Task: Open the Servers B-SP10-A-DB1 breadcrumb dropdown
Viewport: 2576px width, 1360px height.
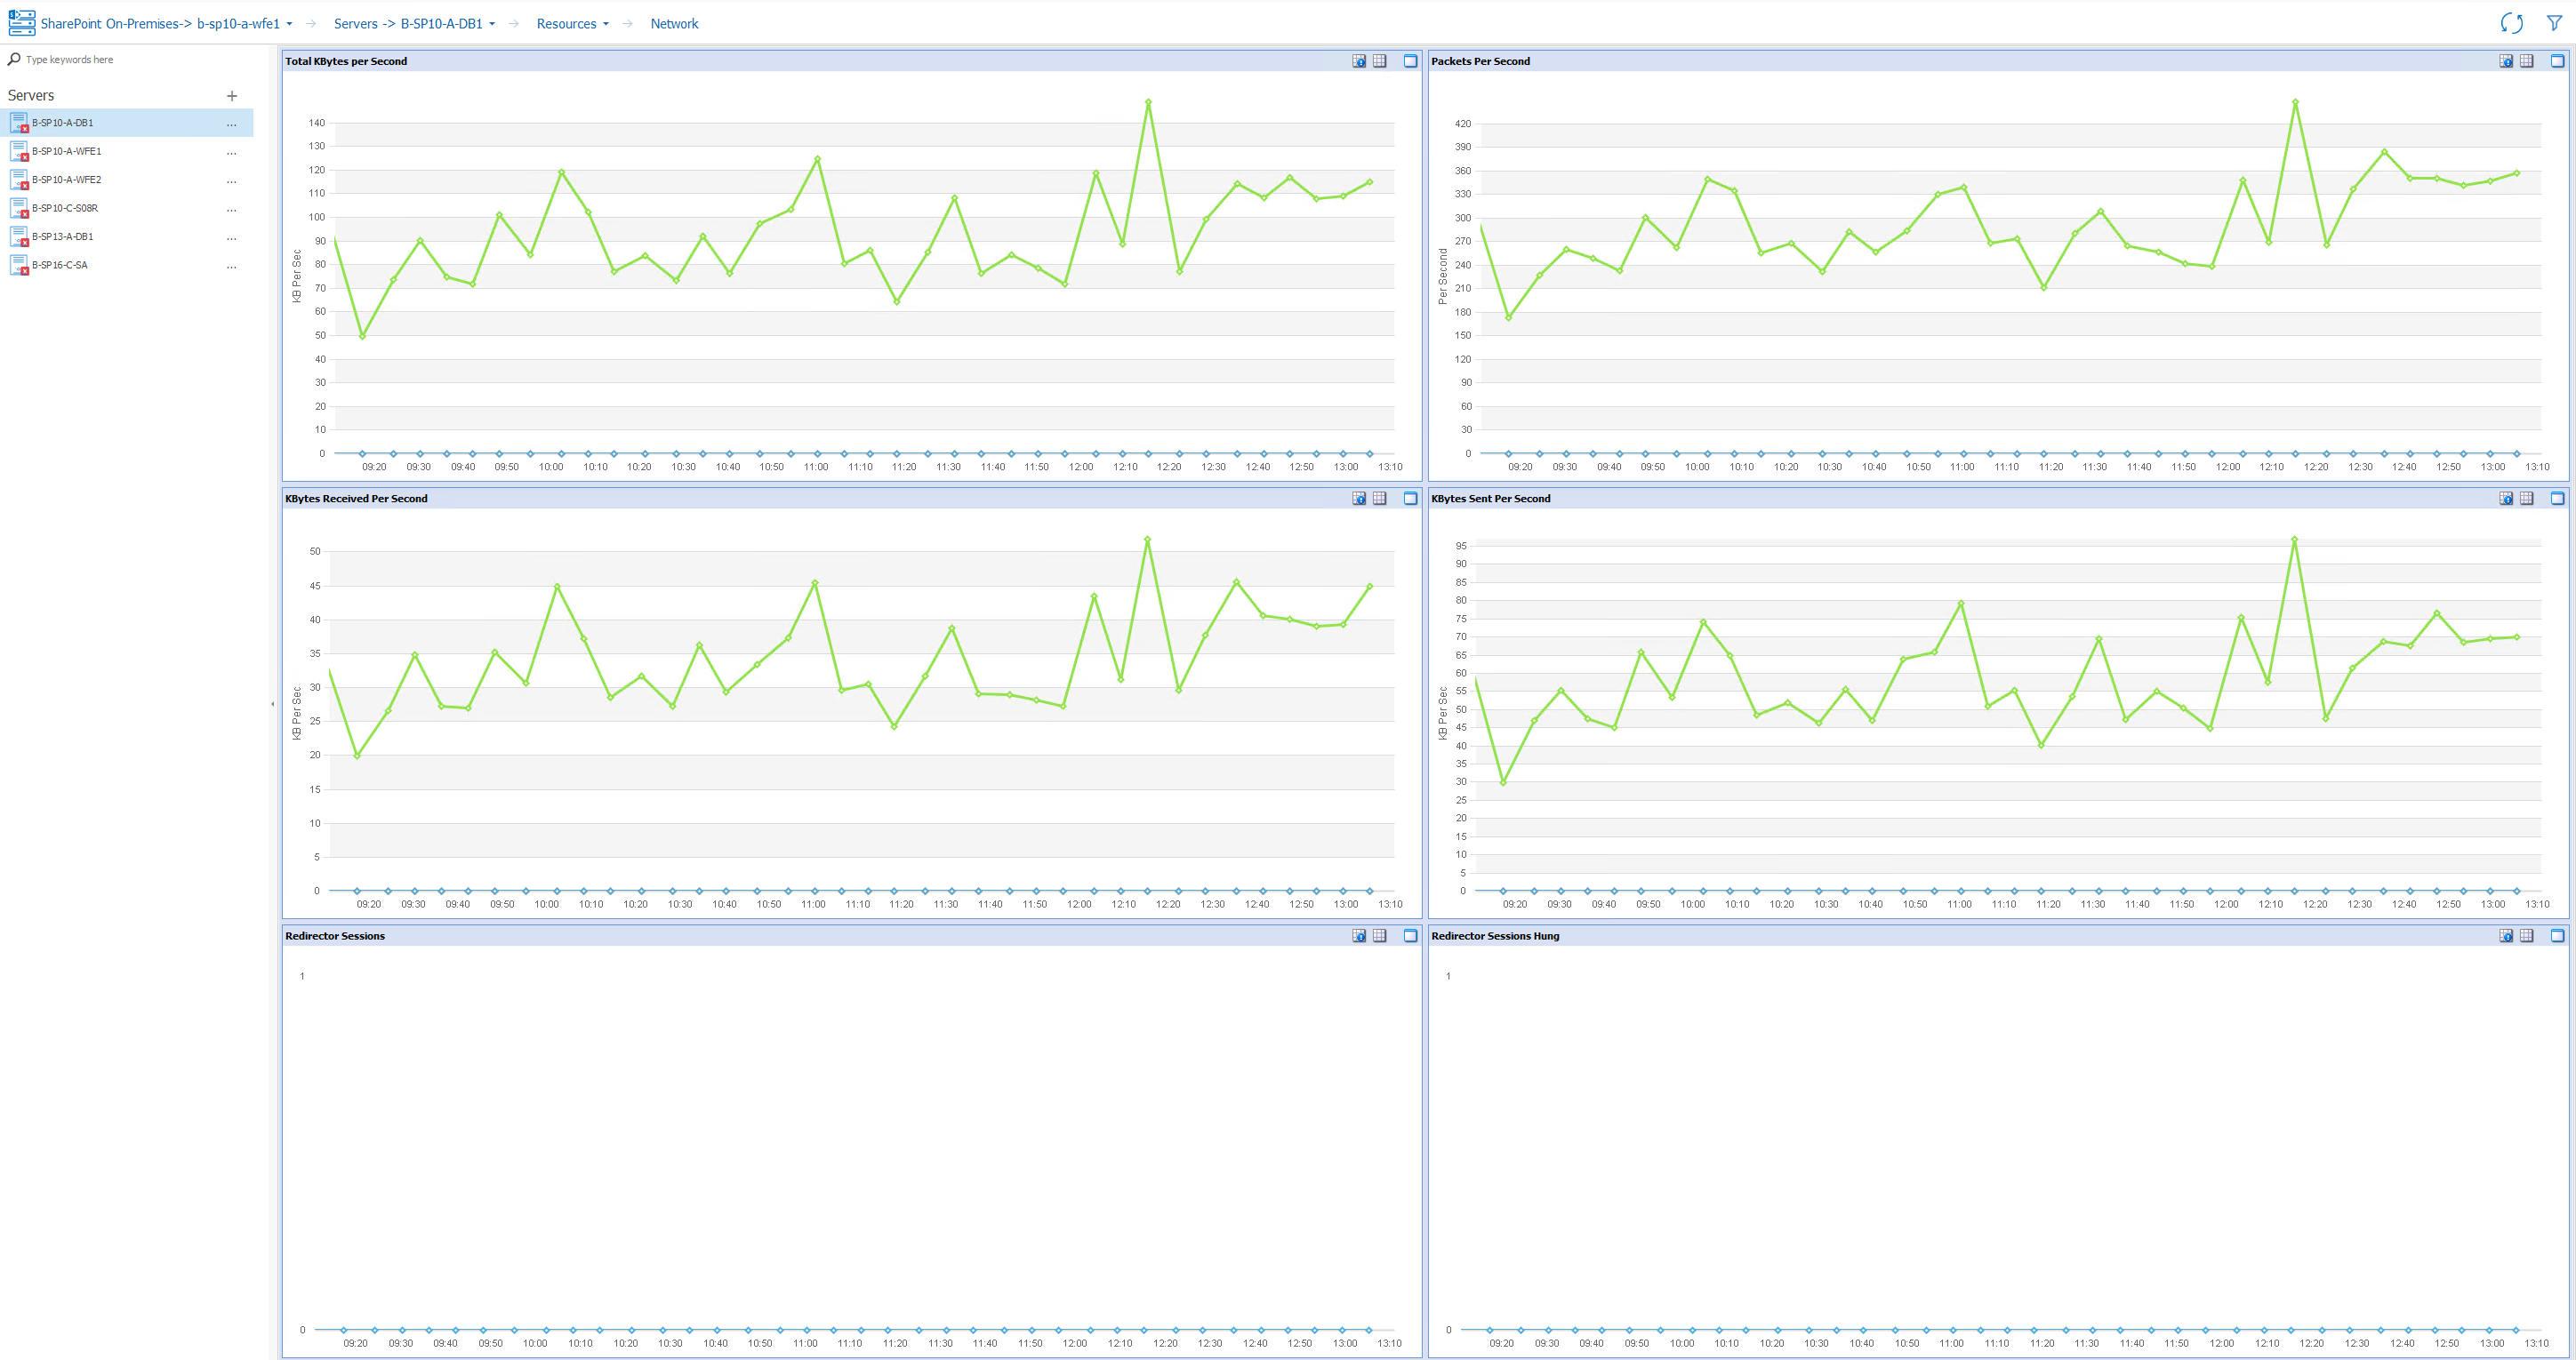Action: (492, 24)
